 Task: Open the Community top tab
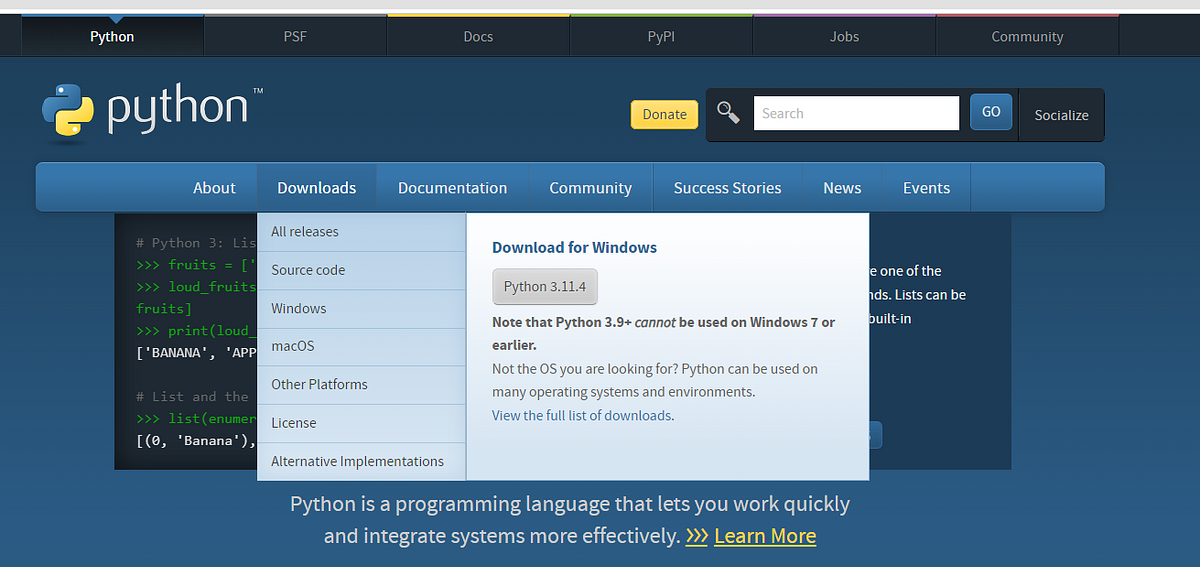[x=1027, y=36]
